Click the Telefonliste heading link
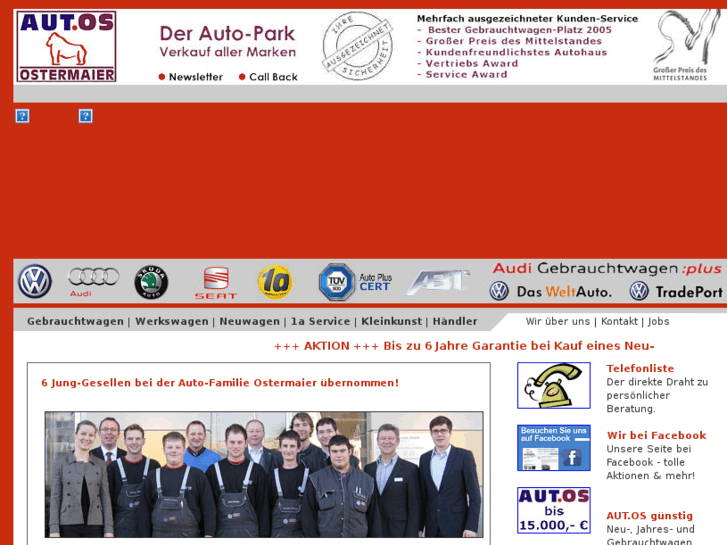The height and width of the screenshot is (545, 727). [640, 368]
